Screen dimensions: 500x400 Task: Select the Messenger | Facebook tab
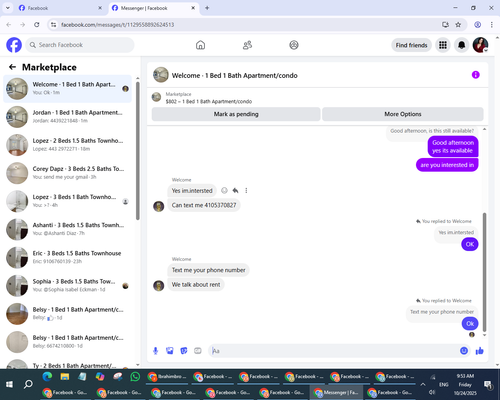(x=154, y=8)
